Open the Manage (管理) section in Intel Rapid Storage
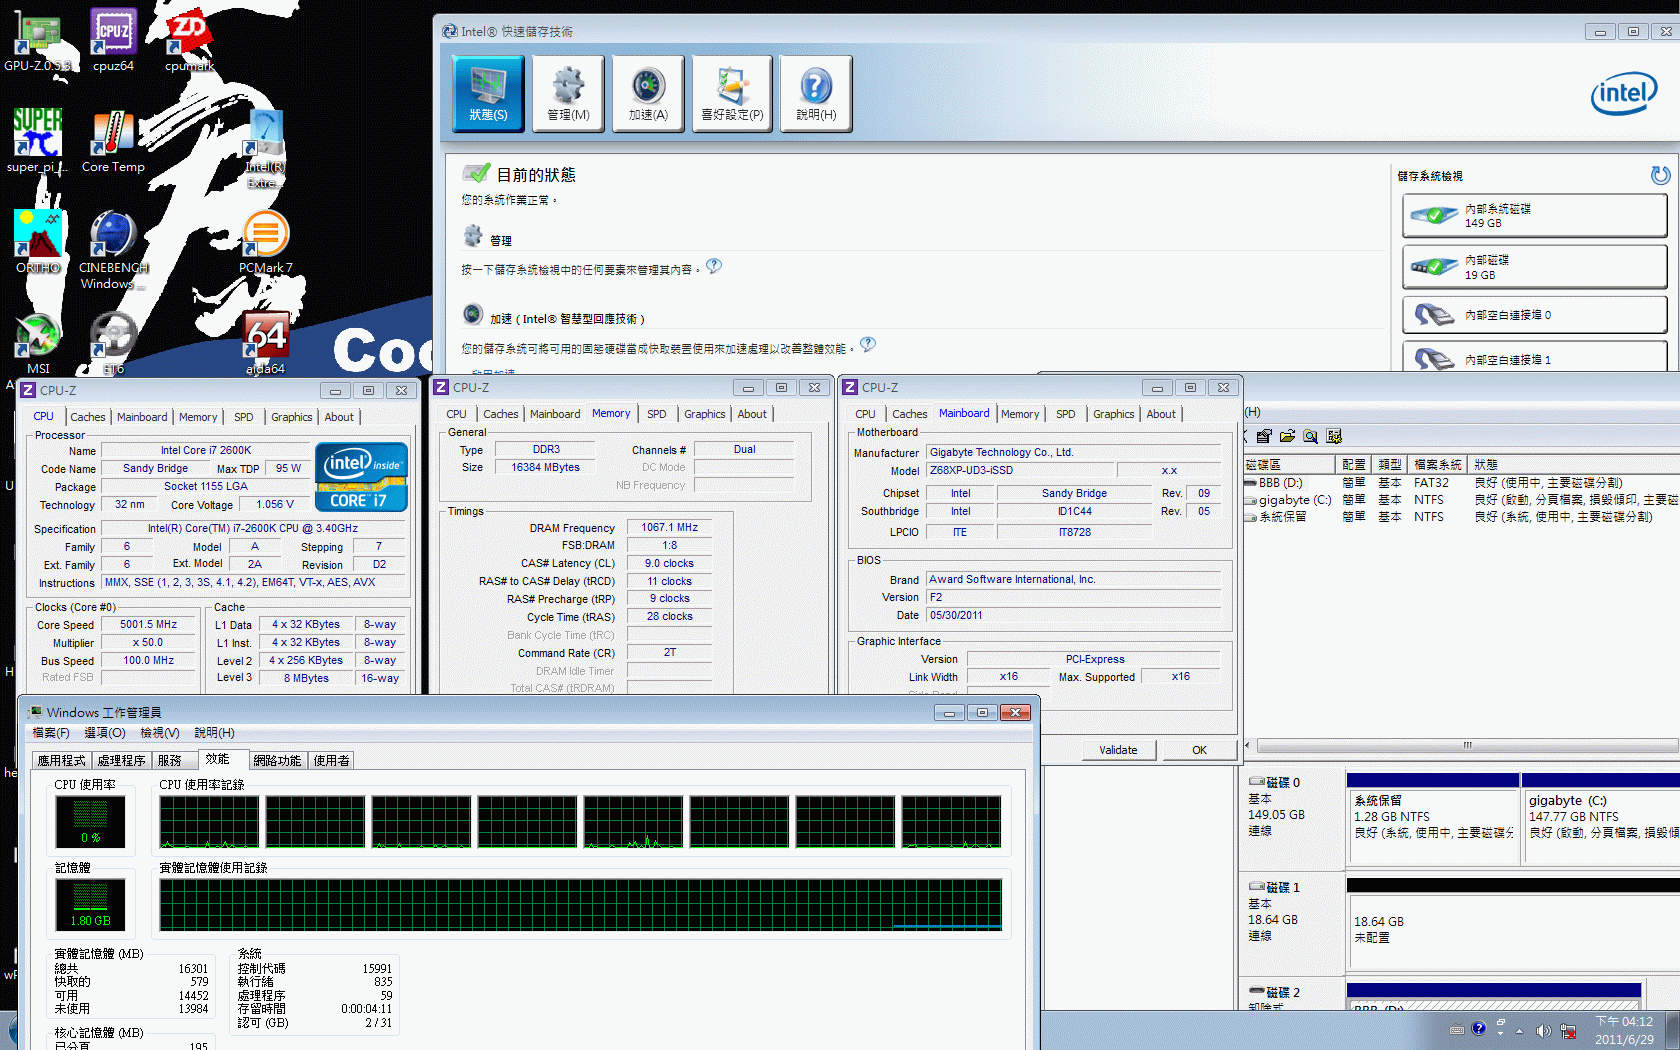Viewport: 1680px width, 1050px height. click(x=568, y=94)
